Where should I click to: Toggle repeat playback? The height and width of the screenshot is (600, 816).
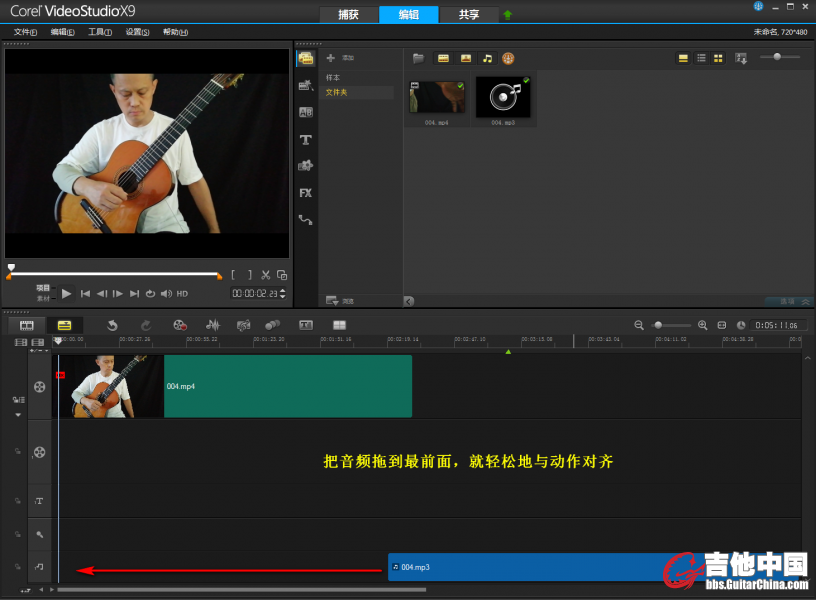[x=150, y=294]
